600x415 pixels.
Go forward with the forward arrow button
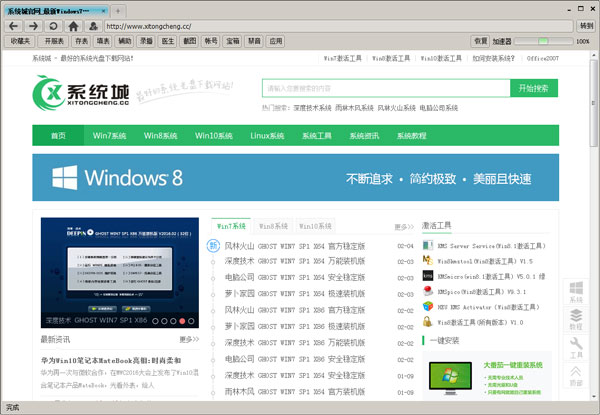(34, 26)
